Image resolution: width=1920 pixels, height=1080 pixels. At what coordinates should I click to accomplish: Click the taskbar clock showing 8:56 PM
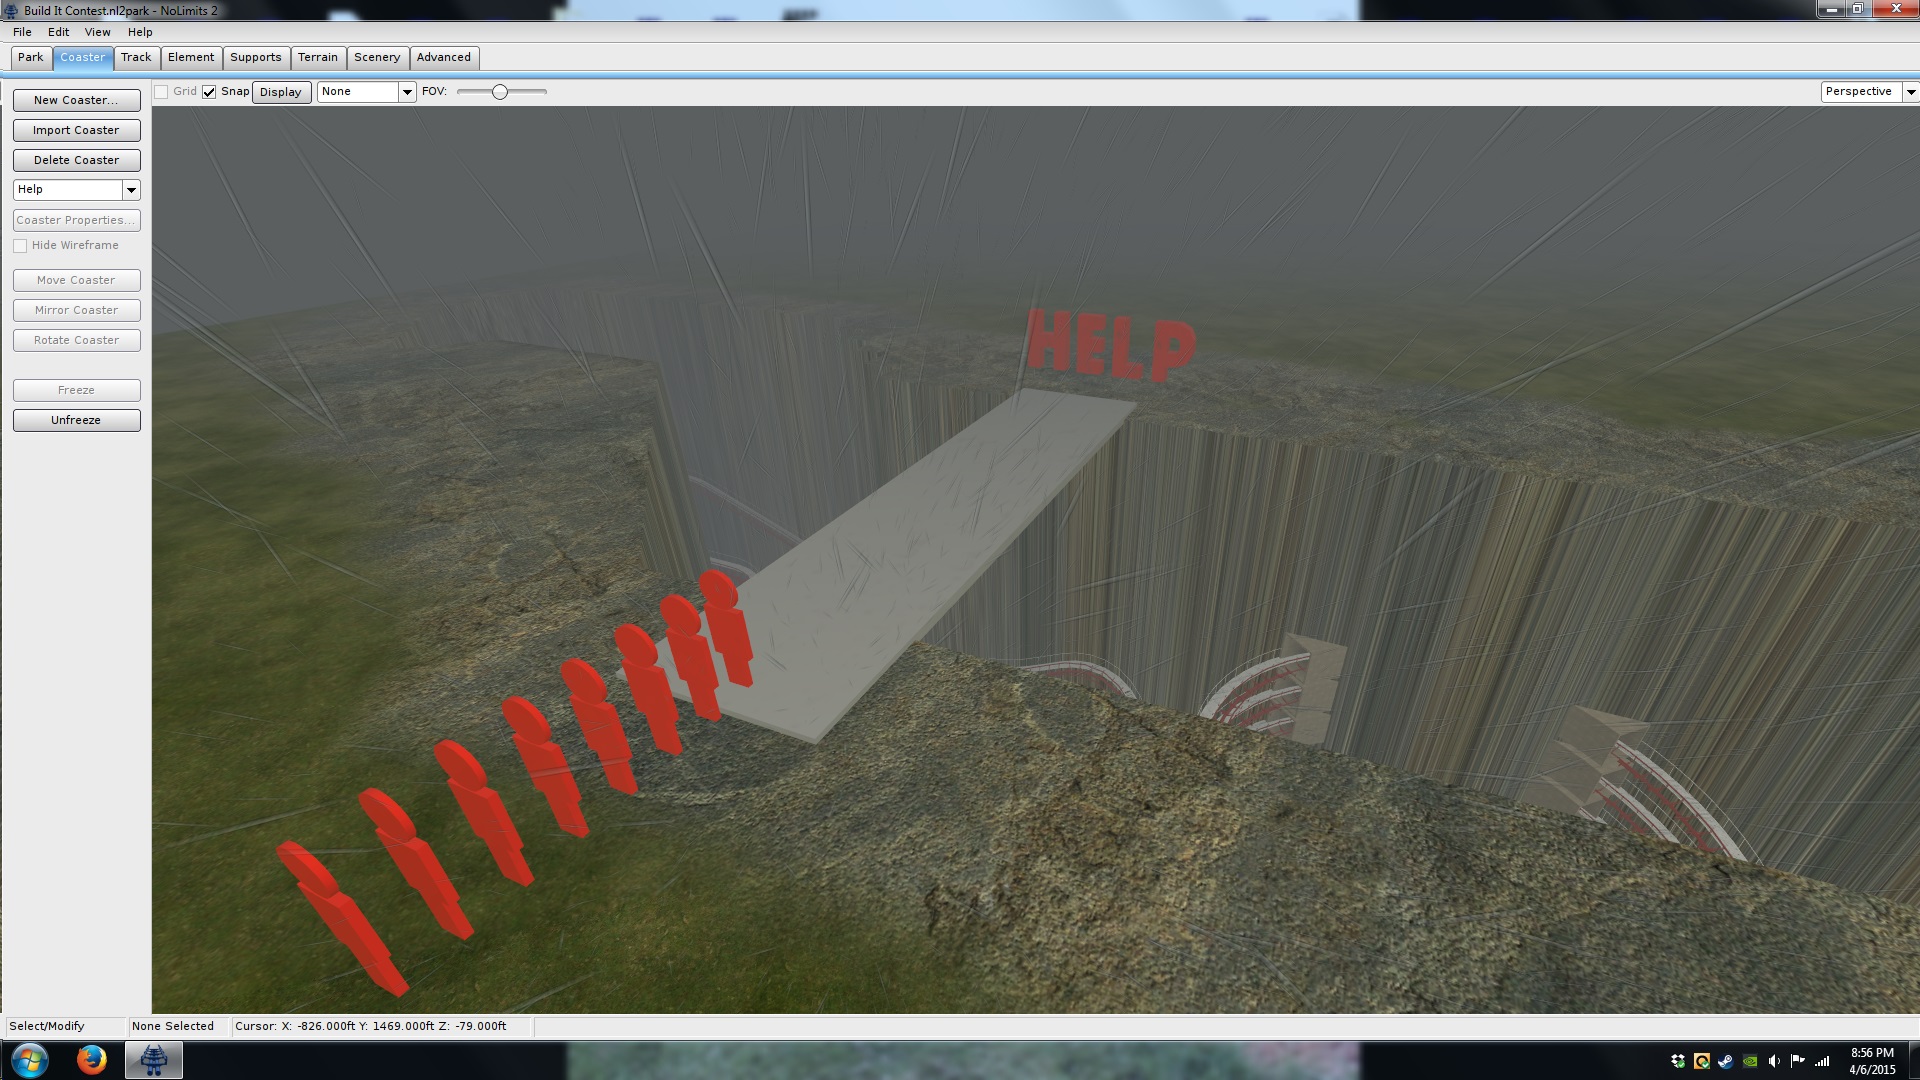pyautogui.click(x=1872, y=1061)
